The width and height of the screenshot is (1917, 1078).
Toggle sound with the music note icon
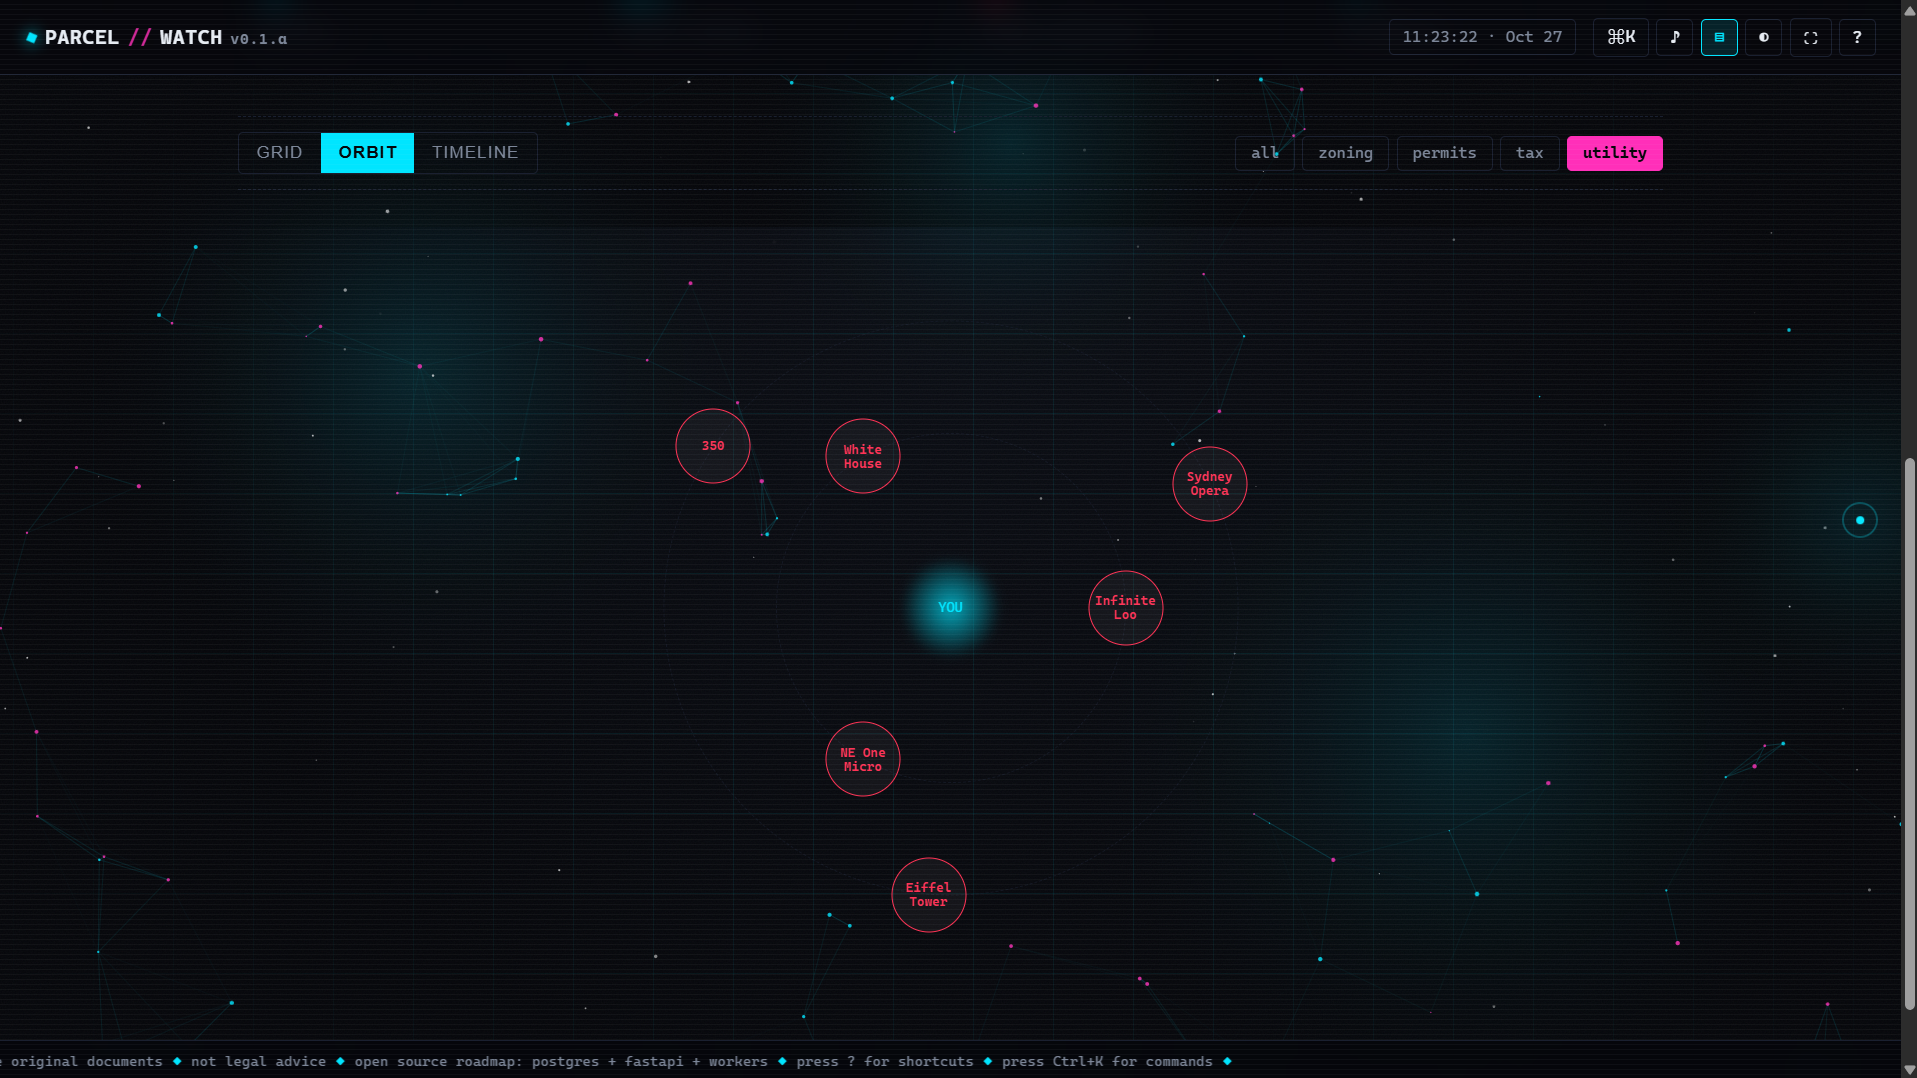(x=1675, y=37)
